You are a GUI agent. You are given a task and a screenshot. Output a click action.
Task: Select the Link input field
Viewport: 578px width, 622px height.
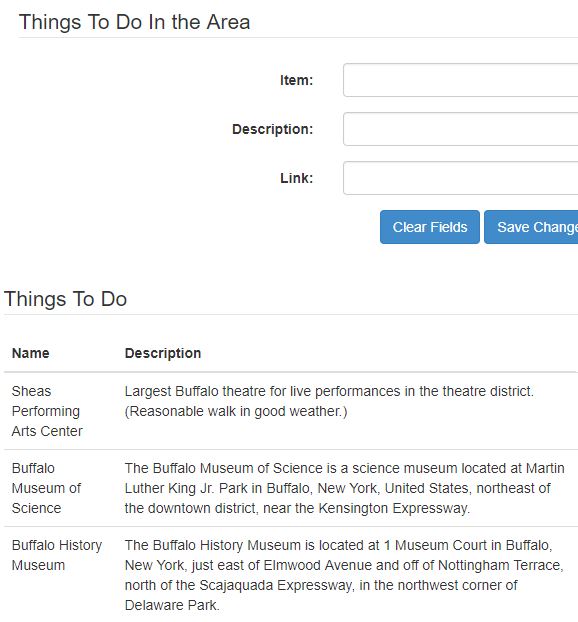tap(461, 178)
